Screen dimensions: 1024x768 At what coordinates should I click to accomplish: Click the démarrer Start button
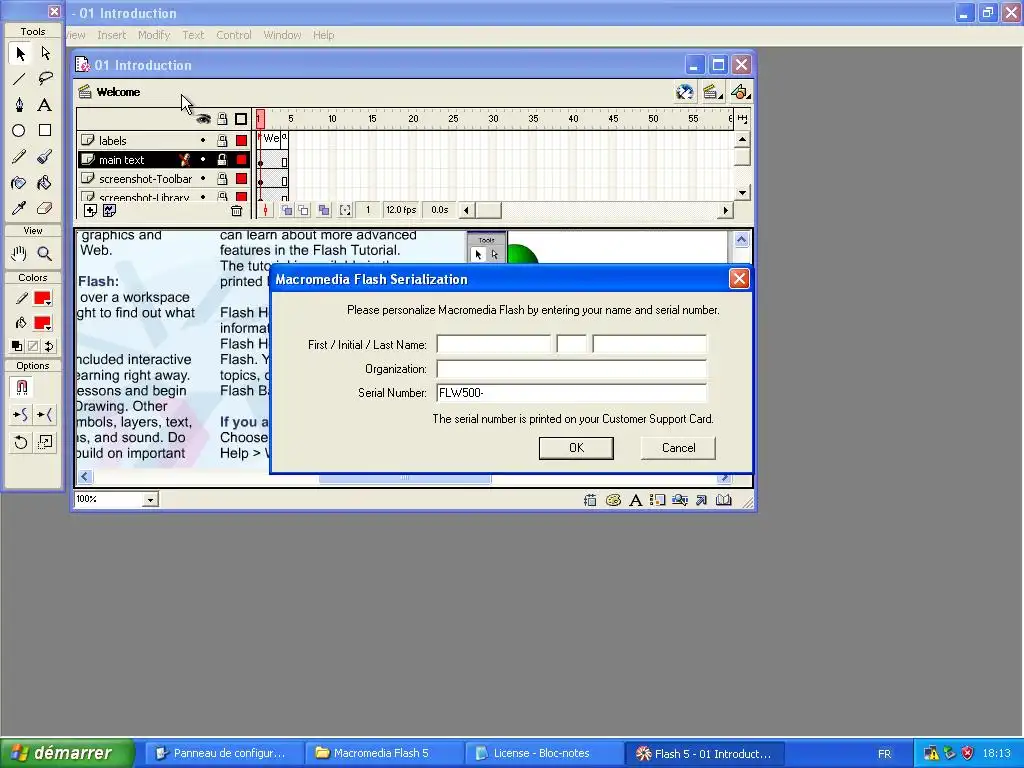[x=67, y=753]
